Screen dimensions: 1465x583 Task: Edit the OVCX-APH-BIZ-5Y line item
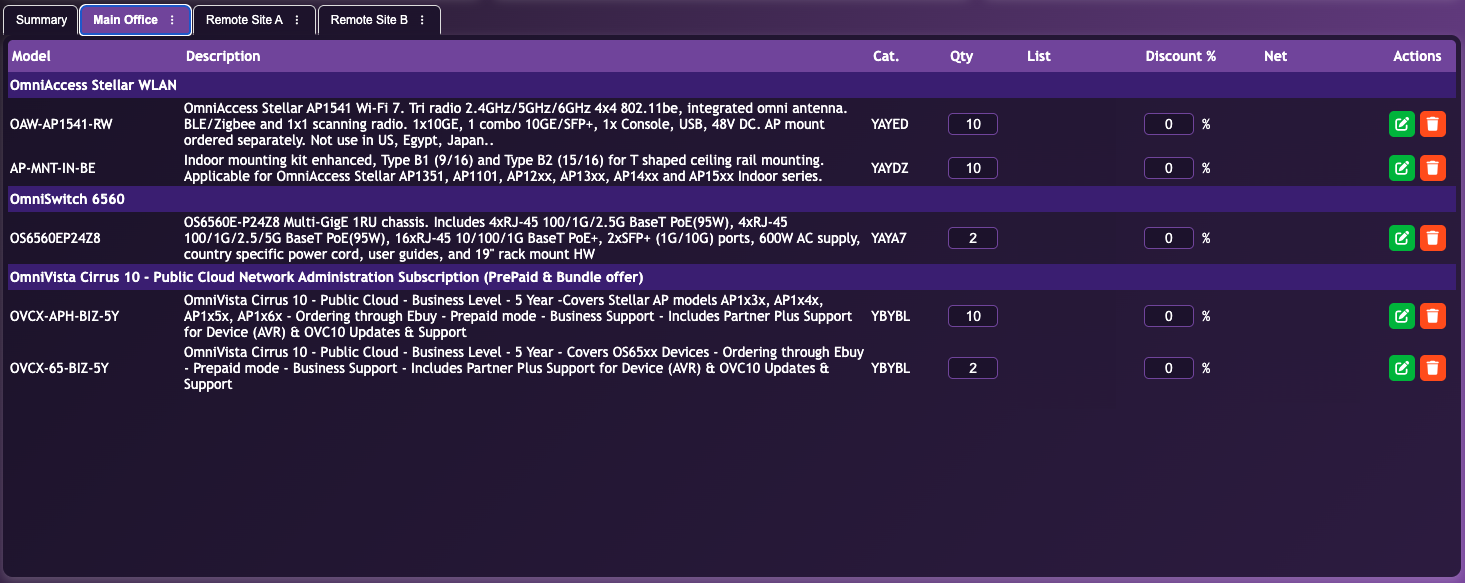pos(1402,316)
